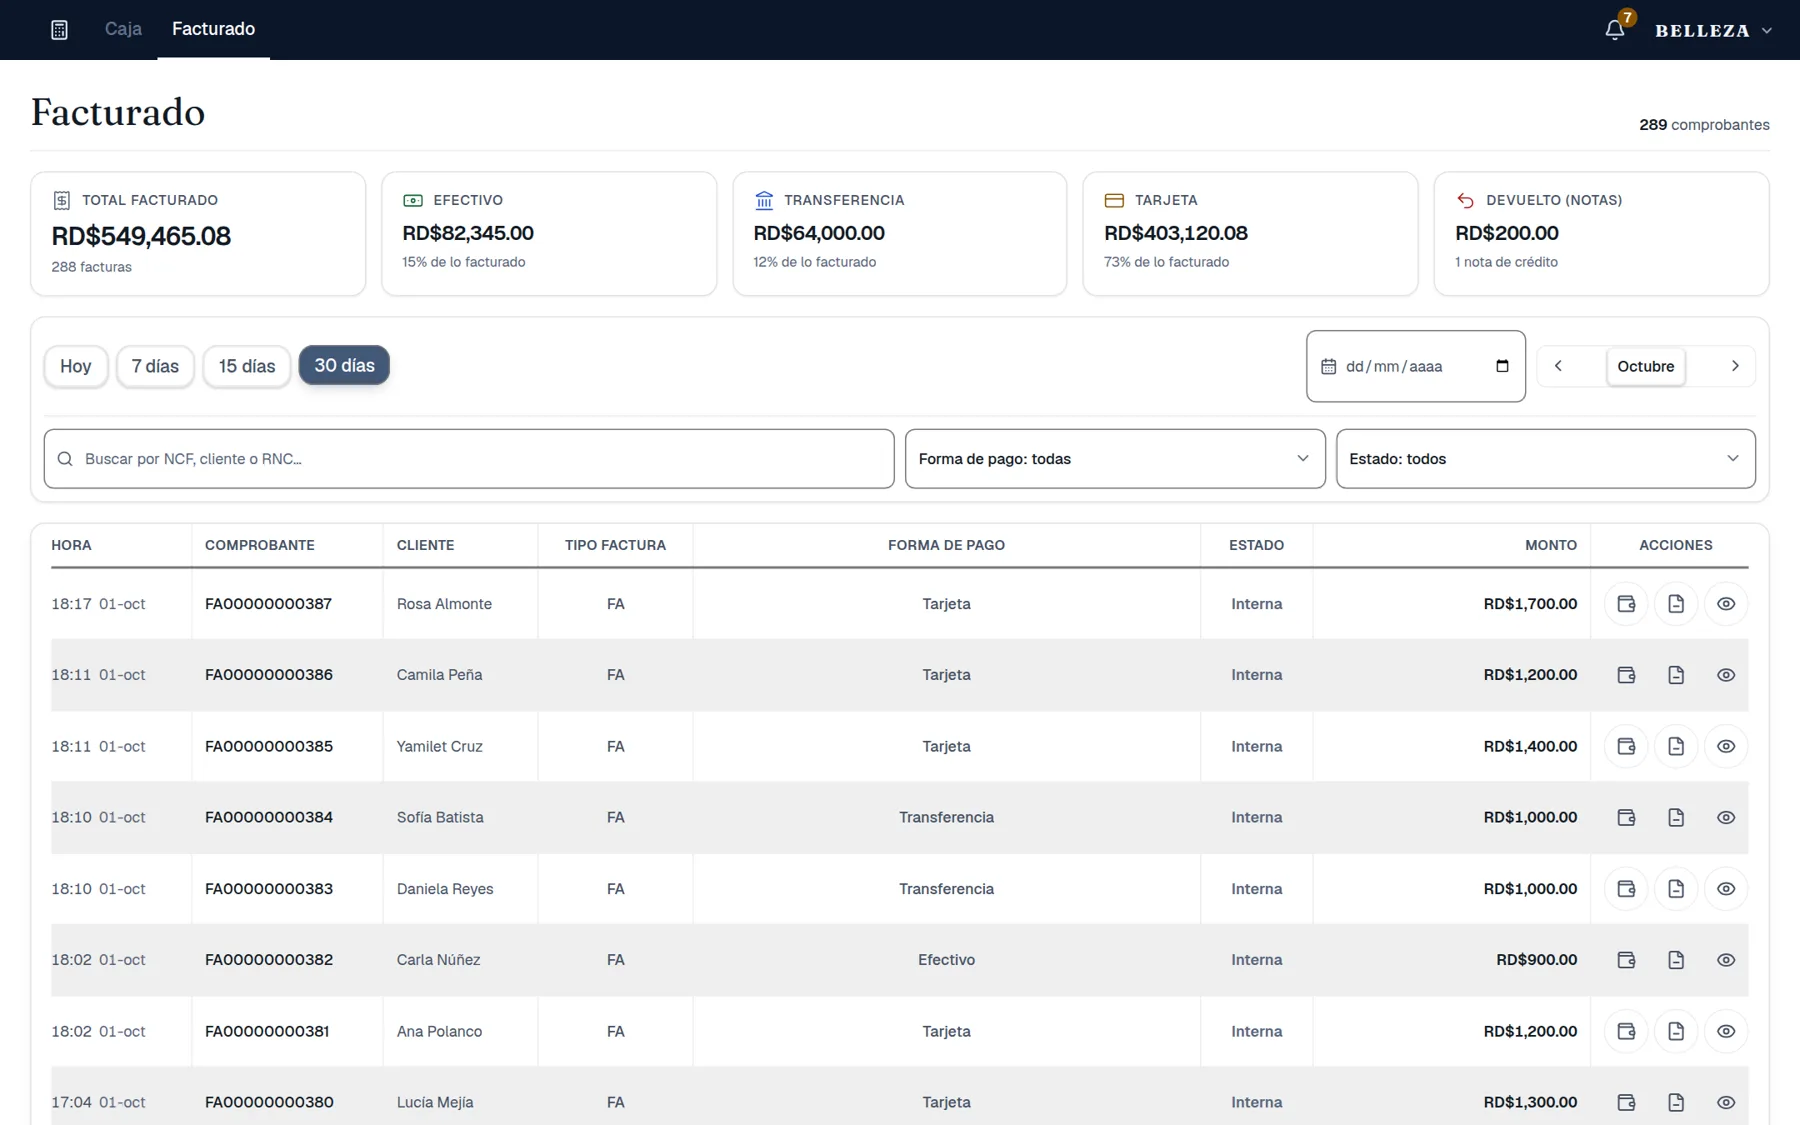
Task: Switch to the Caja tab
Action: [123, 29]
